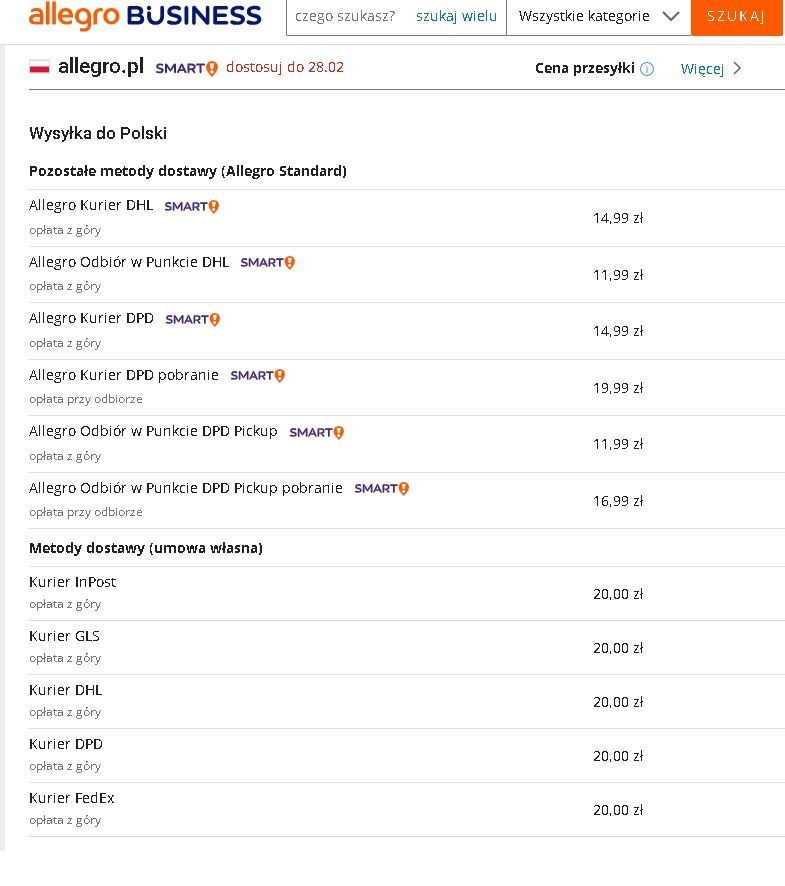Screen dimensions: 785x886
Task: Select the 'Allegro Kurier DPD pobranie' text
Action: click(x=124, y=375)
